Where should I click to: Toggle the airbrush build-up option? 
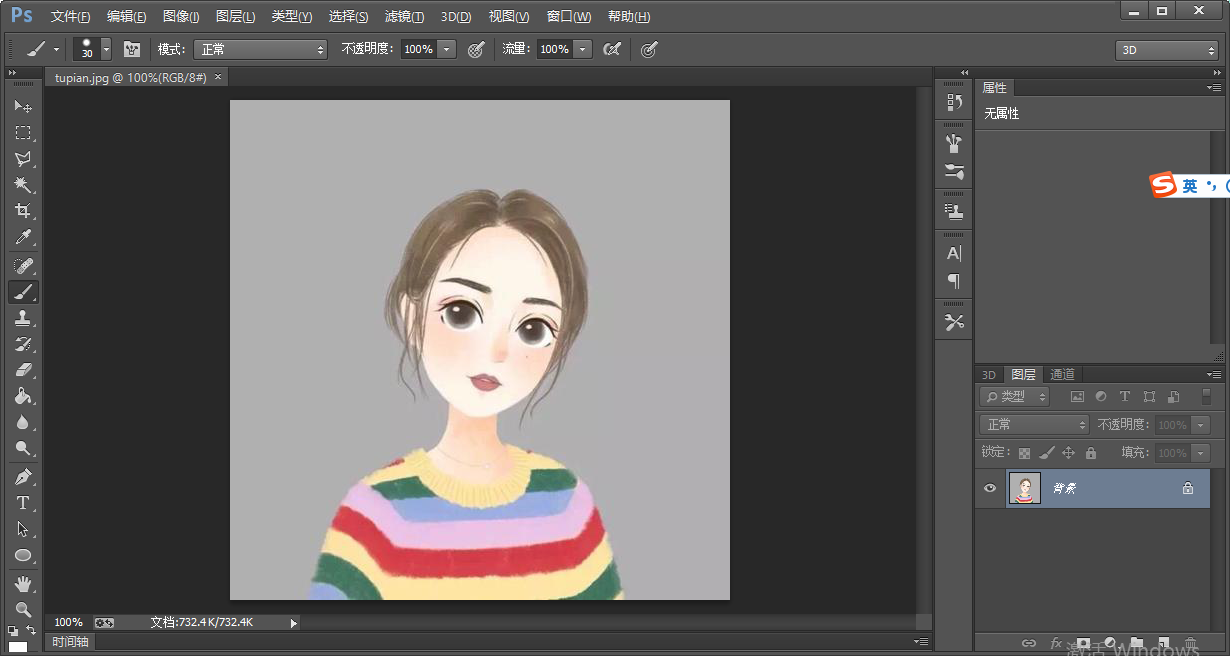(612, 49)
